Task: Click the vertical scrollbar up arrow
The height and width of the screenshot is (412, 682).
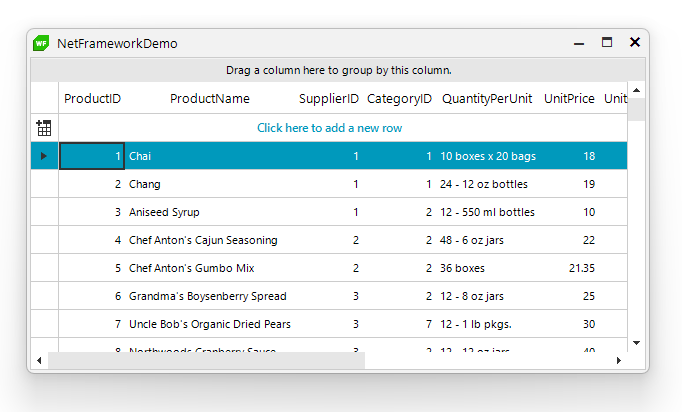Action: tap(636, 92)
